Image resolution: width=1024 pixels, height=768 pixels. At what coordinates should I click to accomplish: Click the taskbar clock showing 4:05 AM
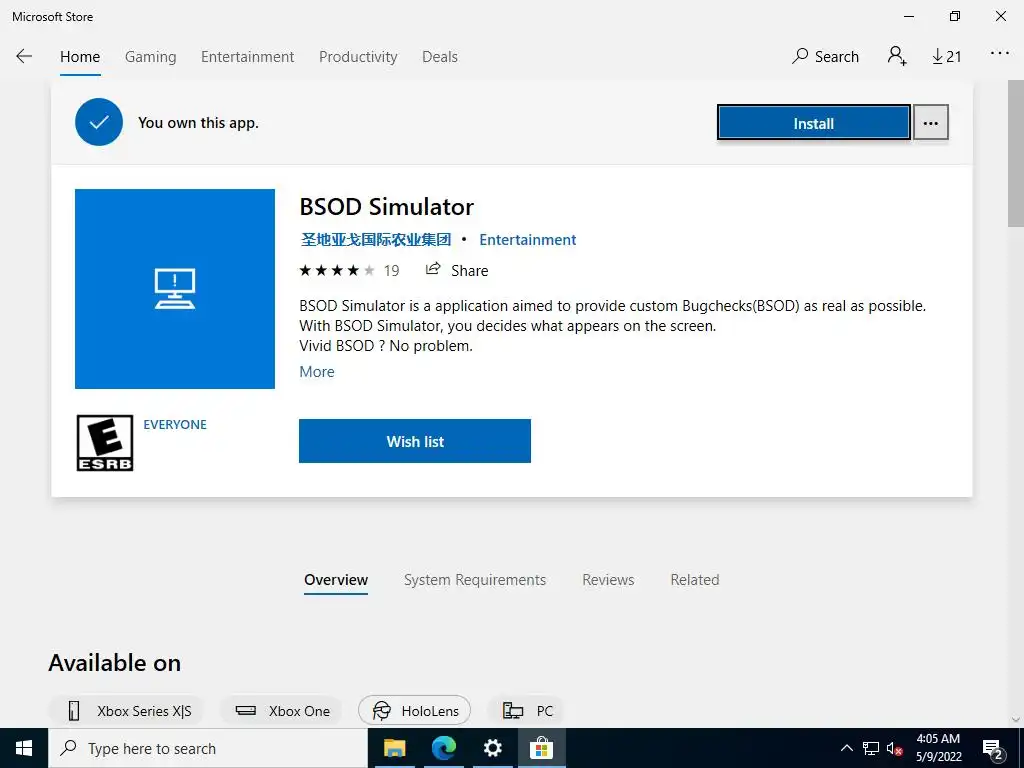tap(938, 748)
